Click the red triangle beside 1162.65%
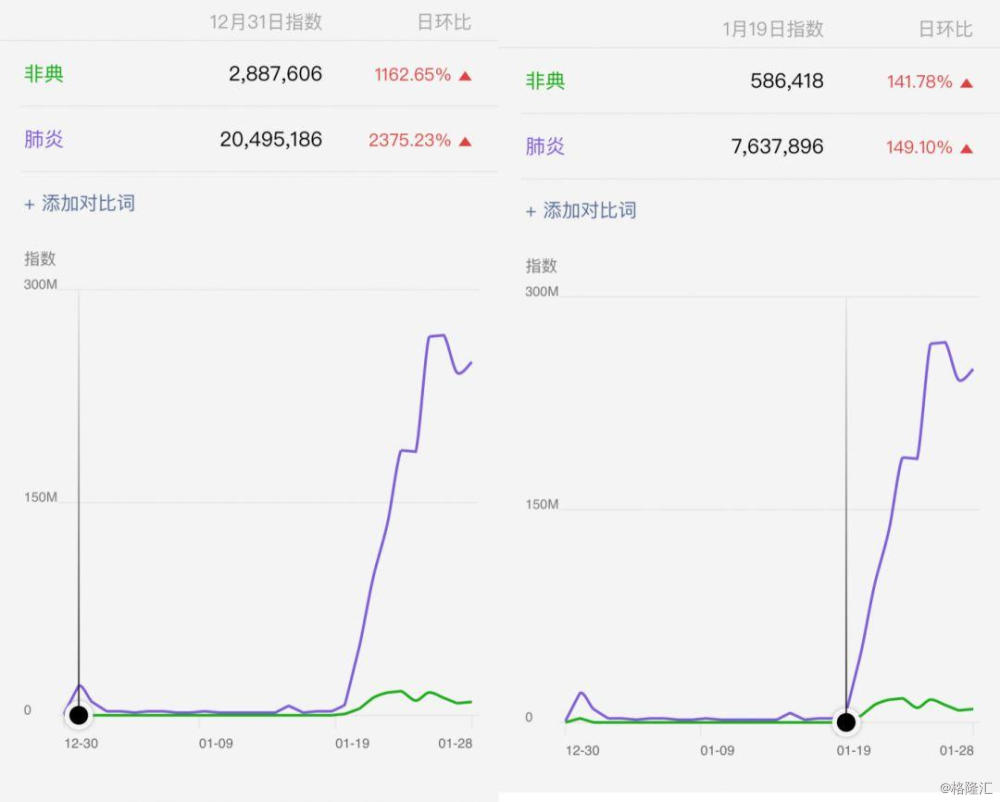 tap(465, 75)
